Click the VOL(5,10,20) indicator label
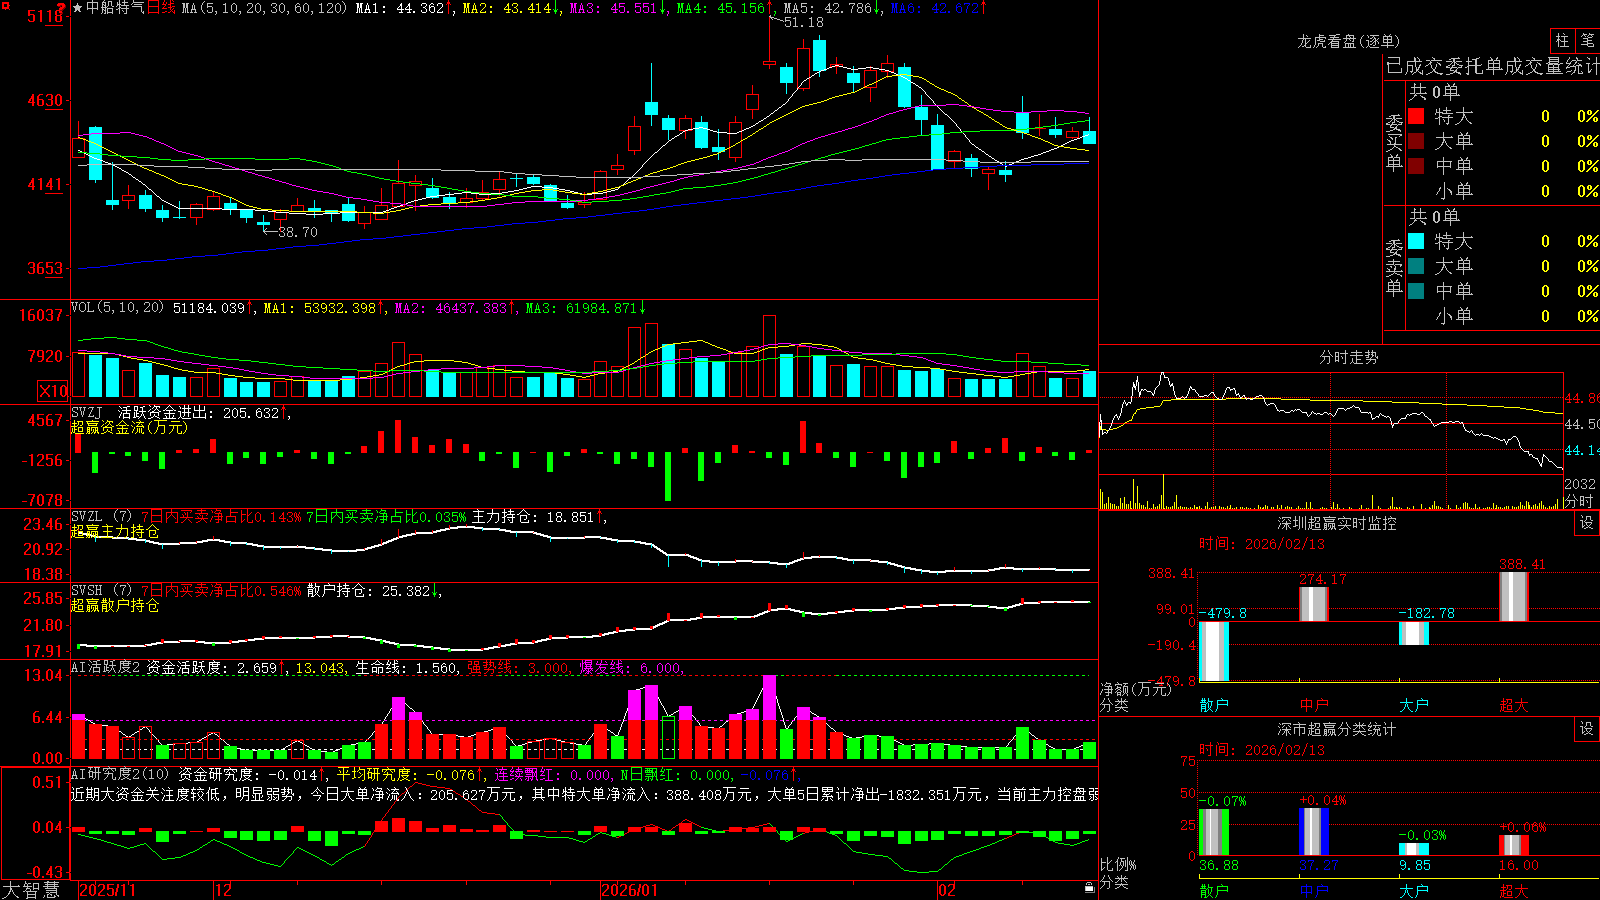 [117, 307]
